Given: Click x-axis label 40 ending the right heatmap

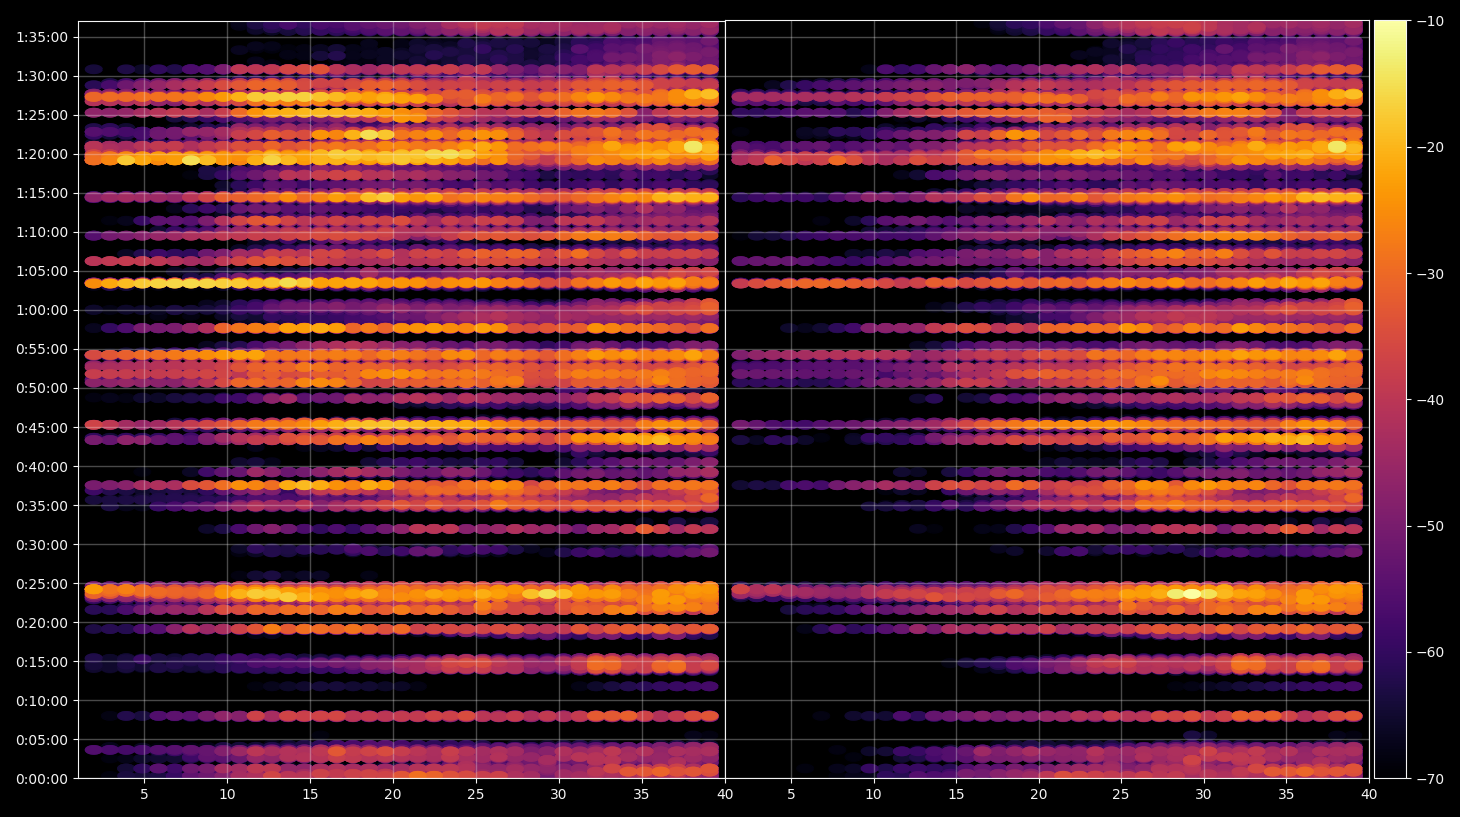Looking at the screenshot, I should pyautogui.click(x=1368, y=795).
